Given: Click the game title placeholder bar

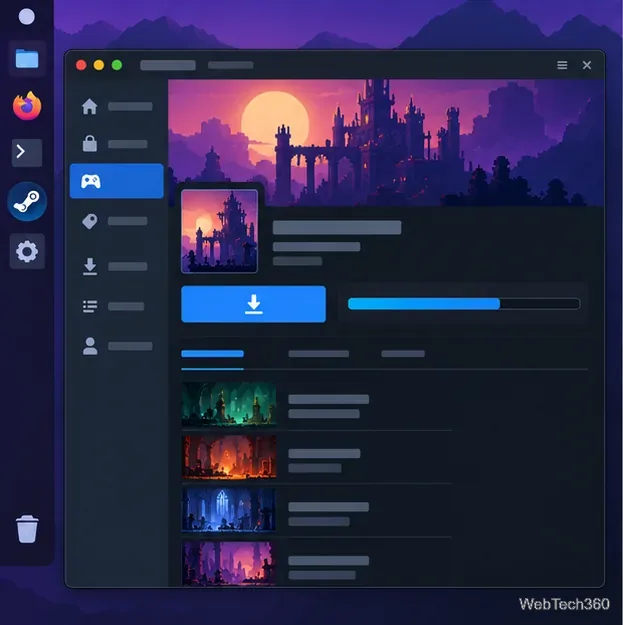Looking at the screenshot, I should coord(337,228).
